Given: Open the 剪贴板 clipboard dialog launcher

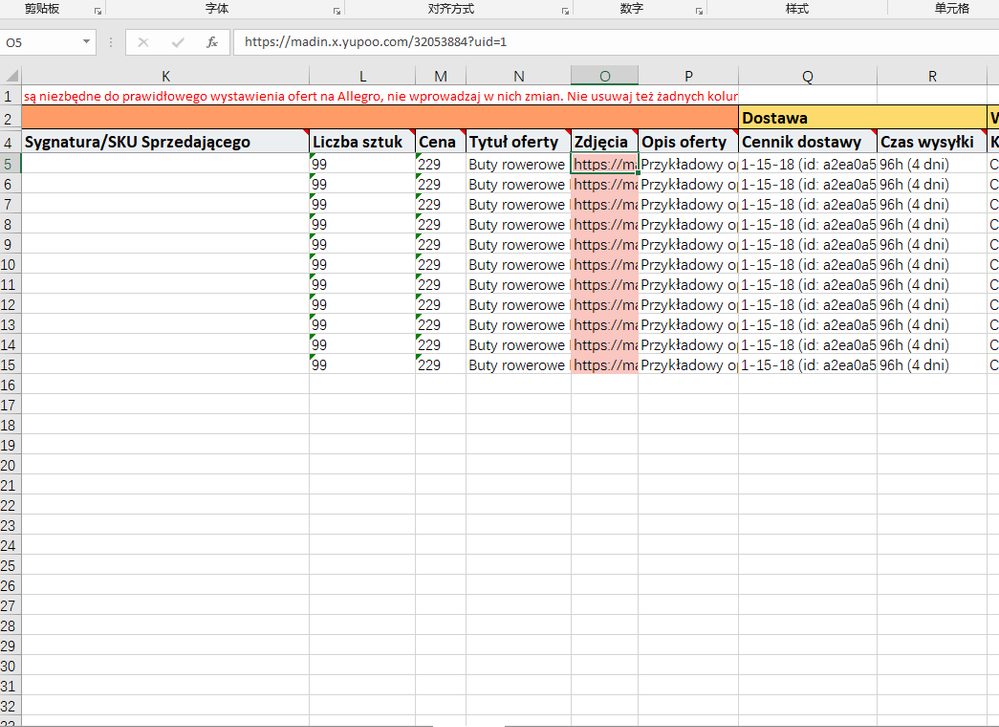Looking at the screenshot, I should 97,10.
